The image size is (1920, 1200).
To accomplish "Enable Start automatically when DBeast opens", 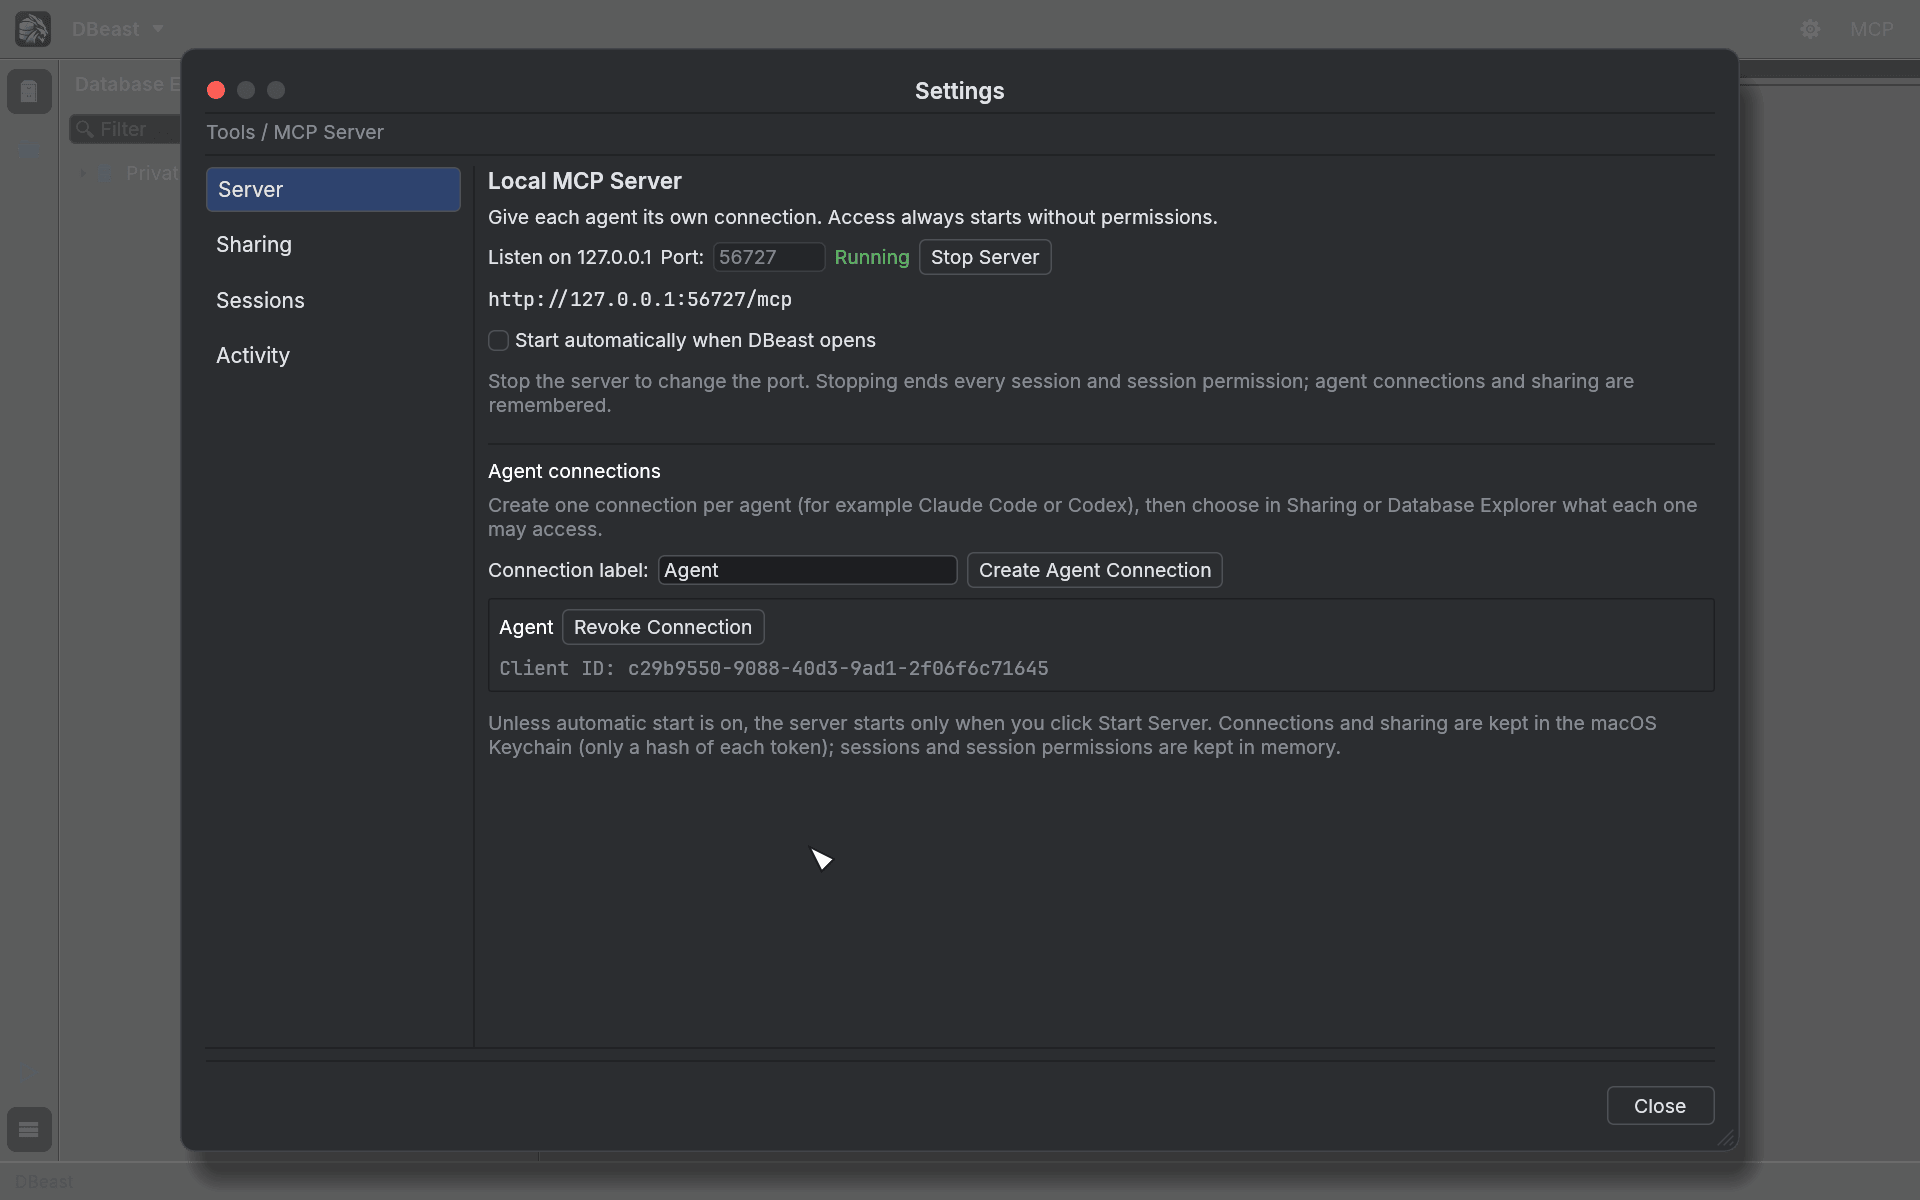I will tap(498, 340).
